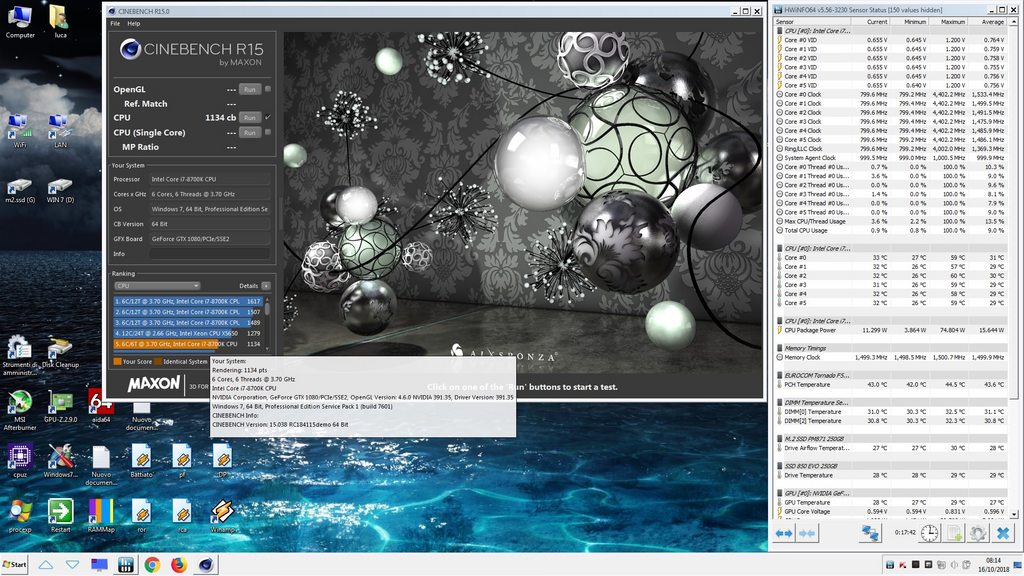This screenshot has width=1024, height=576.
Task: Select ranking entry 1 scoring 1617
Action: pyautogui.click(x=188, y=301)
